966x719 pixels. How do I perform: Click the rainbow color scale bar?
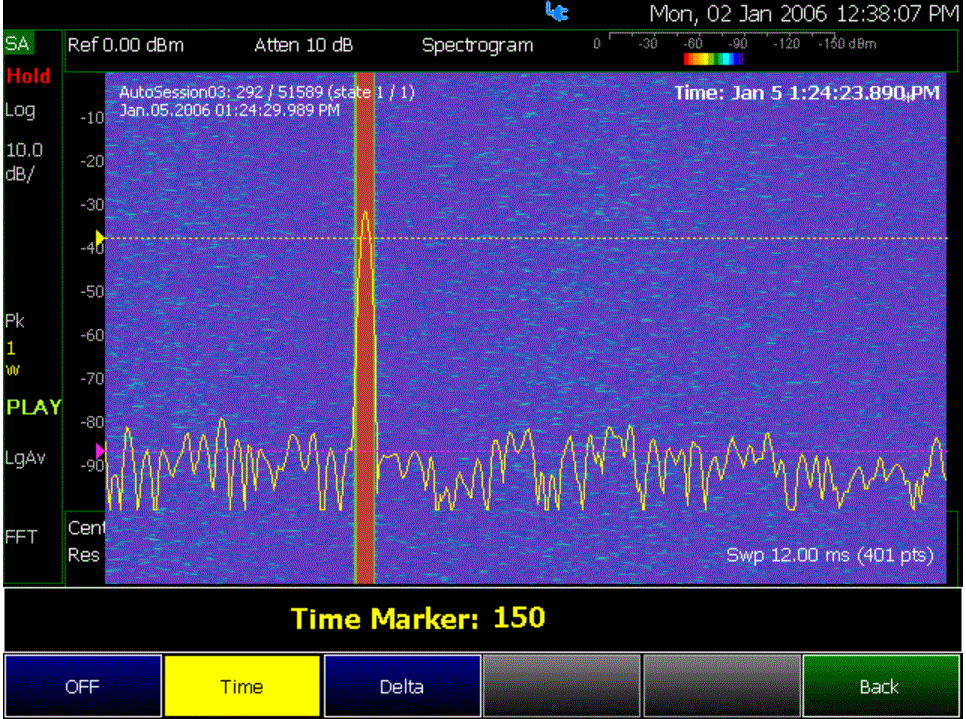714,59
